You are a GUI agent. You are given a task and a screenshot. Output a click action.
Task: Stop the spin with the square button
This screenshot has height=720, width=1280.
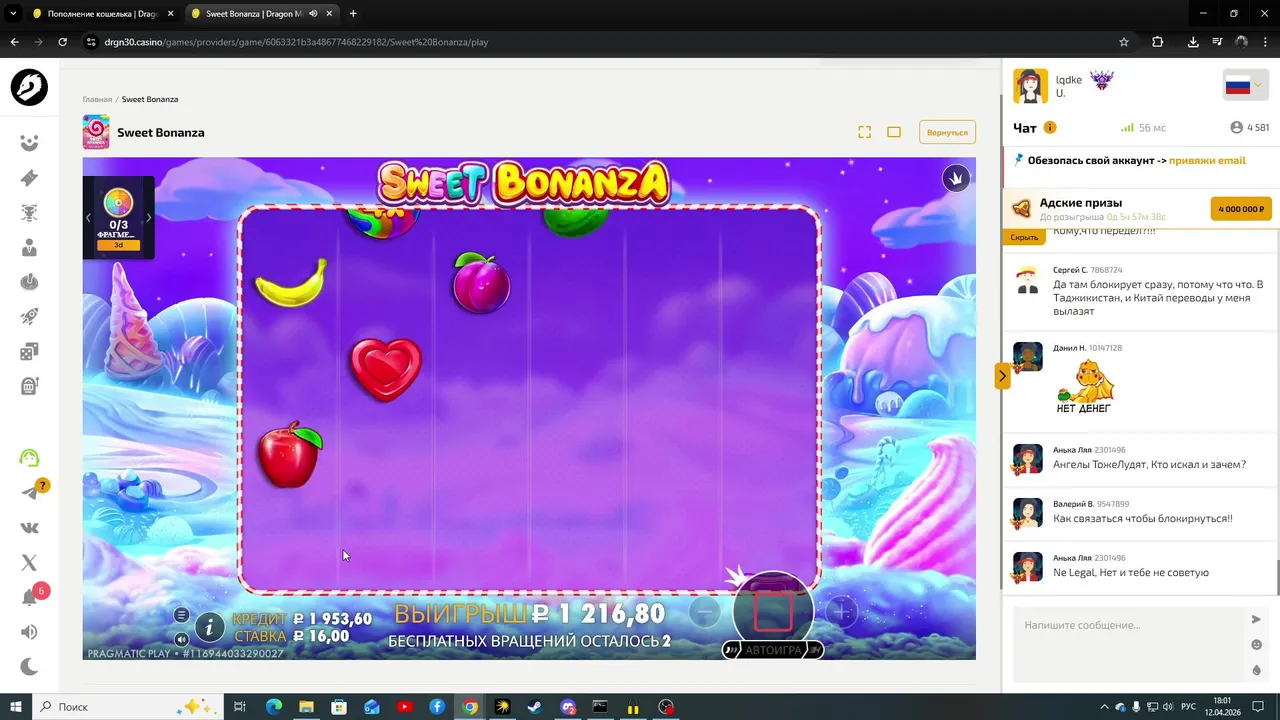(773, 610)
